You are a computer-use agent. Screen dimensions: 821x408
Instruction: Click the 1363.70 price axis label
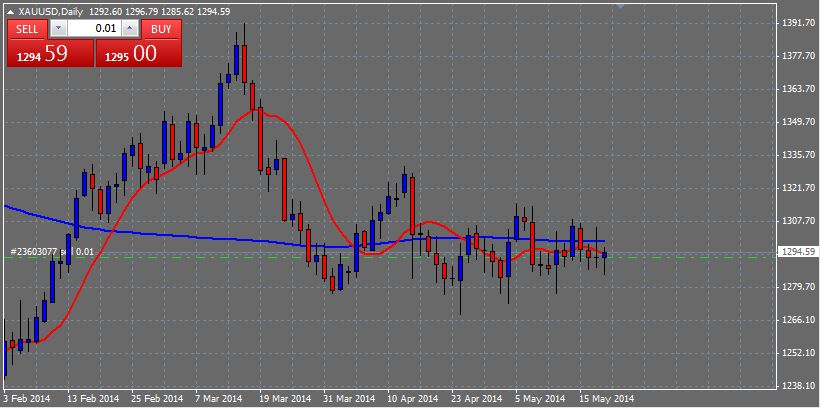point(798,89)
